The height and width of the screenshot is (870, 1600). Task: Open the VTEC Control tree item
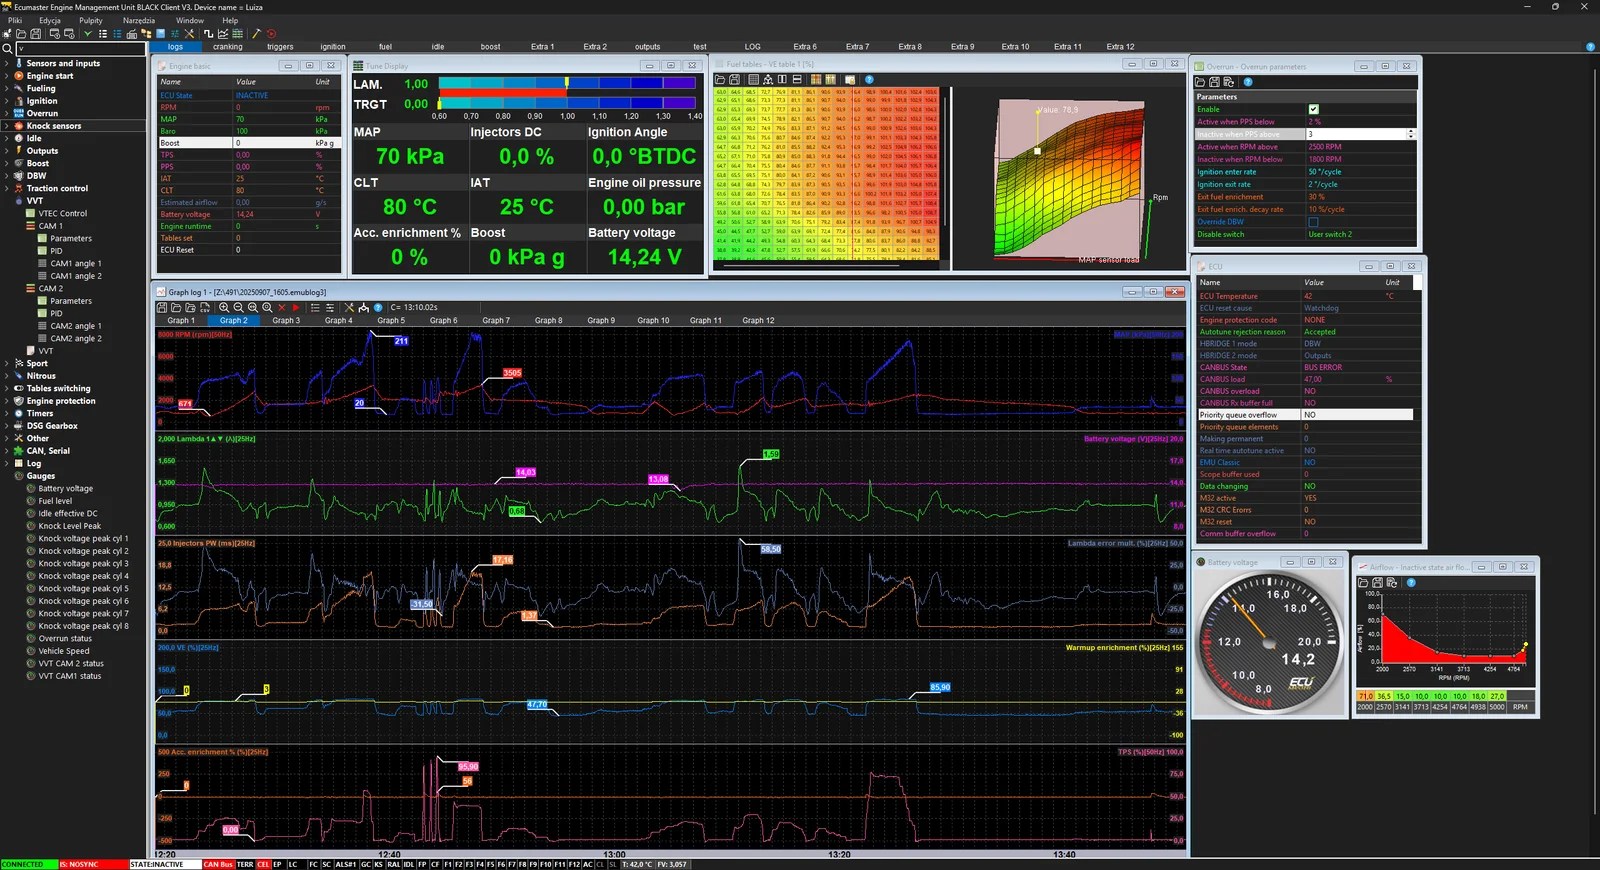click(63, 214)
